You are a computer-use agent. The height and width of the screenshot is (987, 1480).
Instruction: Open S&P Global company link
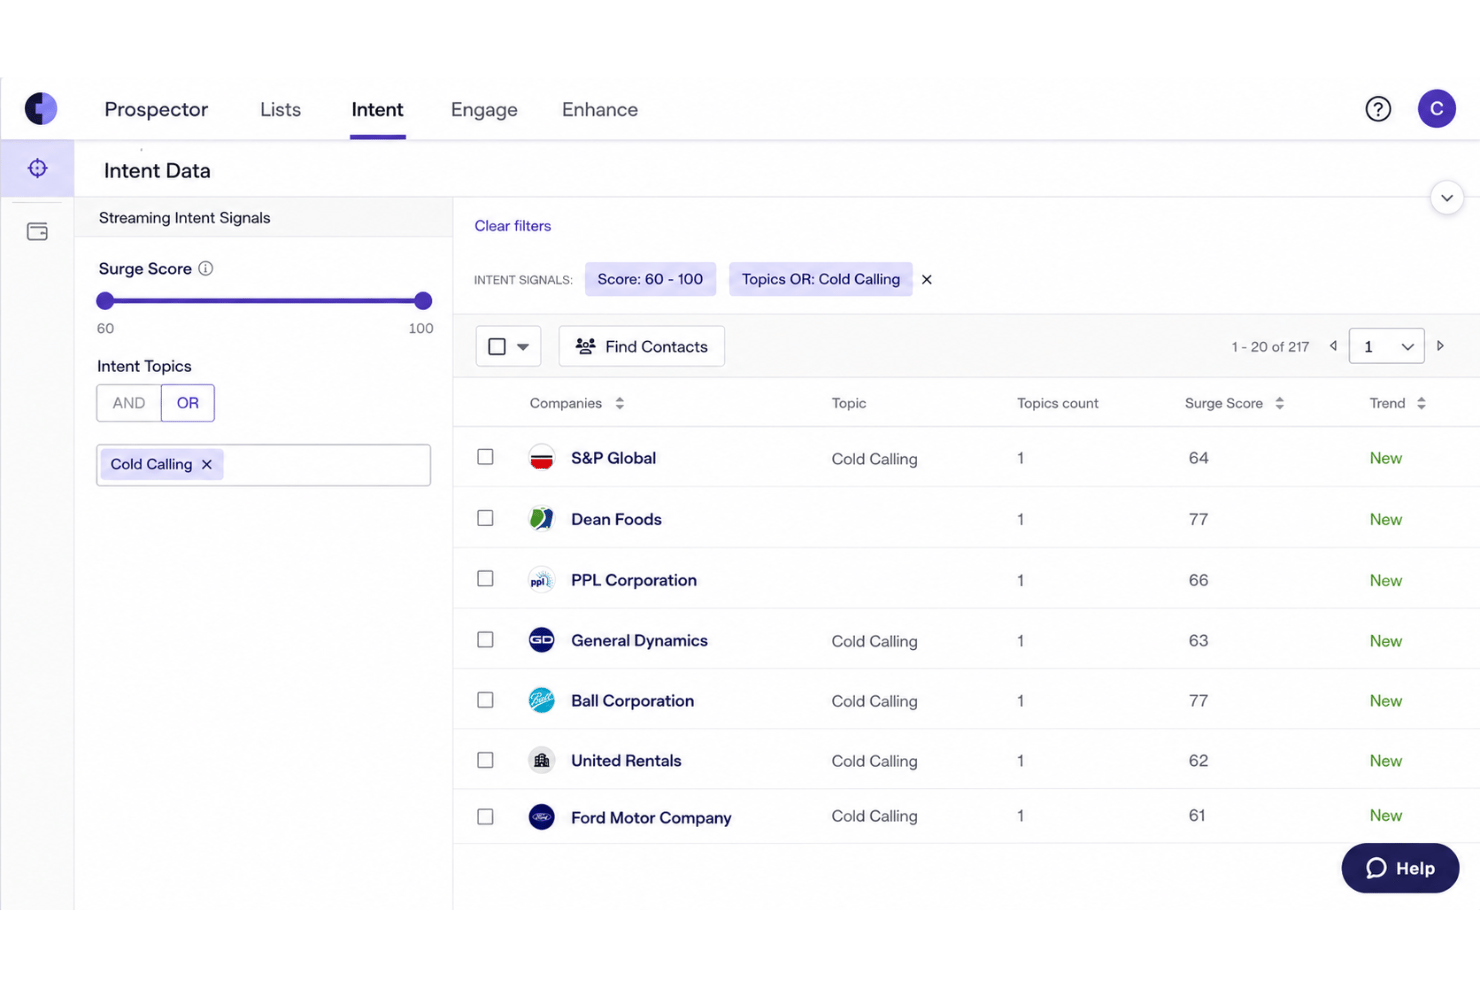613,458
